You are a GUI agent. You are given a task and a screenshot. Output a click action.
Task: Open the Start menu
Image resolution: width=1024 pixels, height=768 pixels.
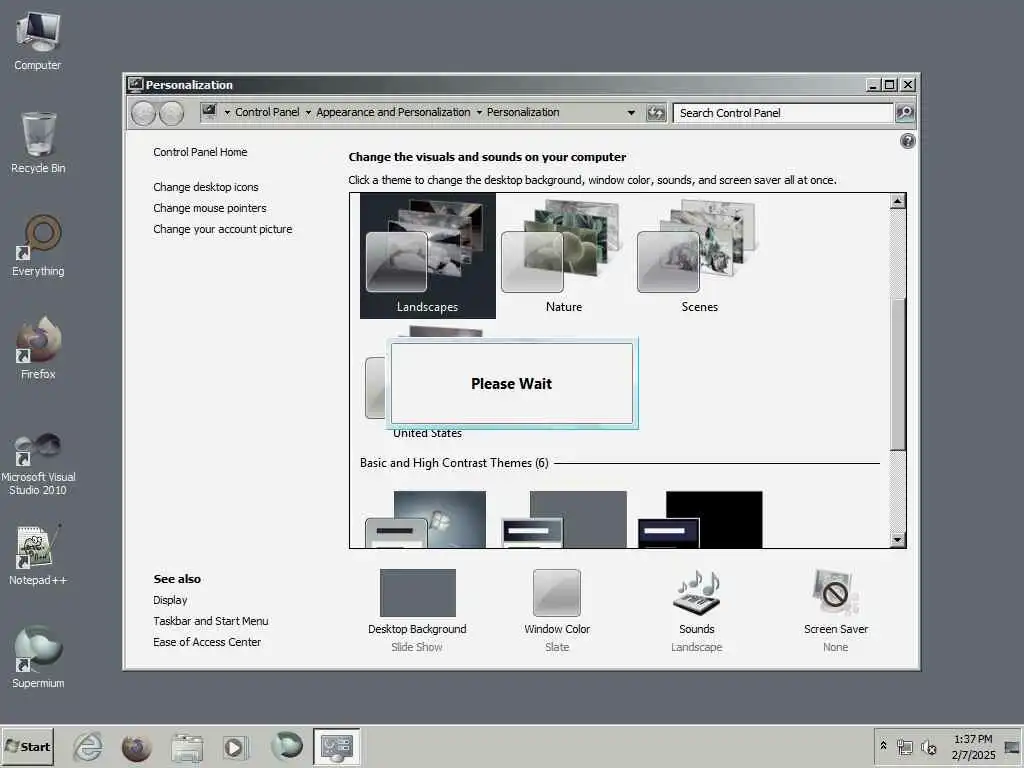[27, 746]
